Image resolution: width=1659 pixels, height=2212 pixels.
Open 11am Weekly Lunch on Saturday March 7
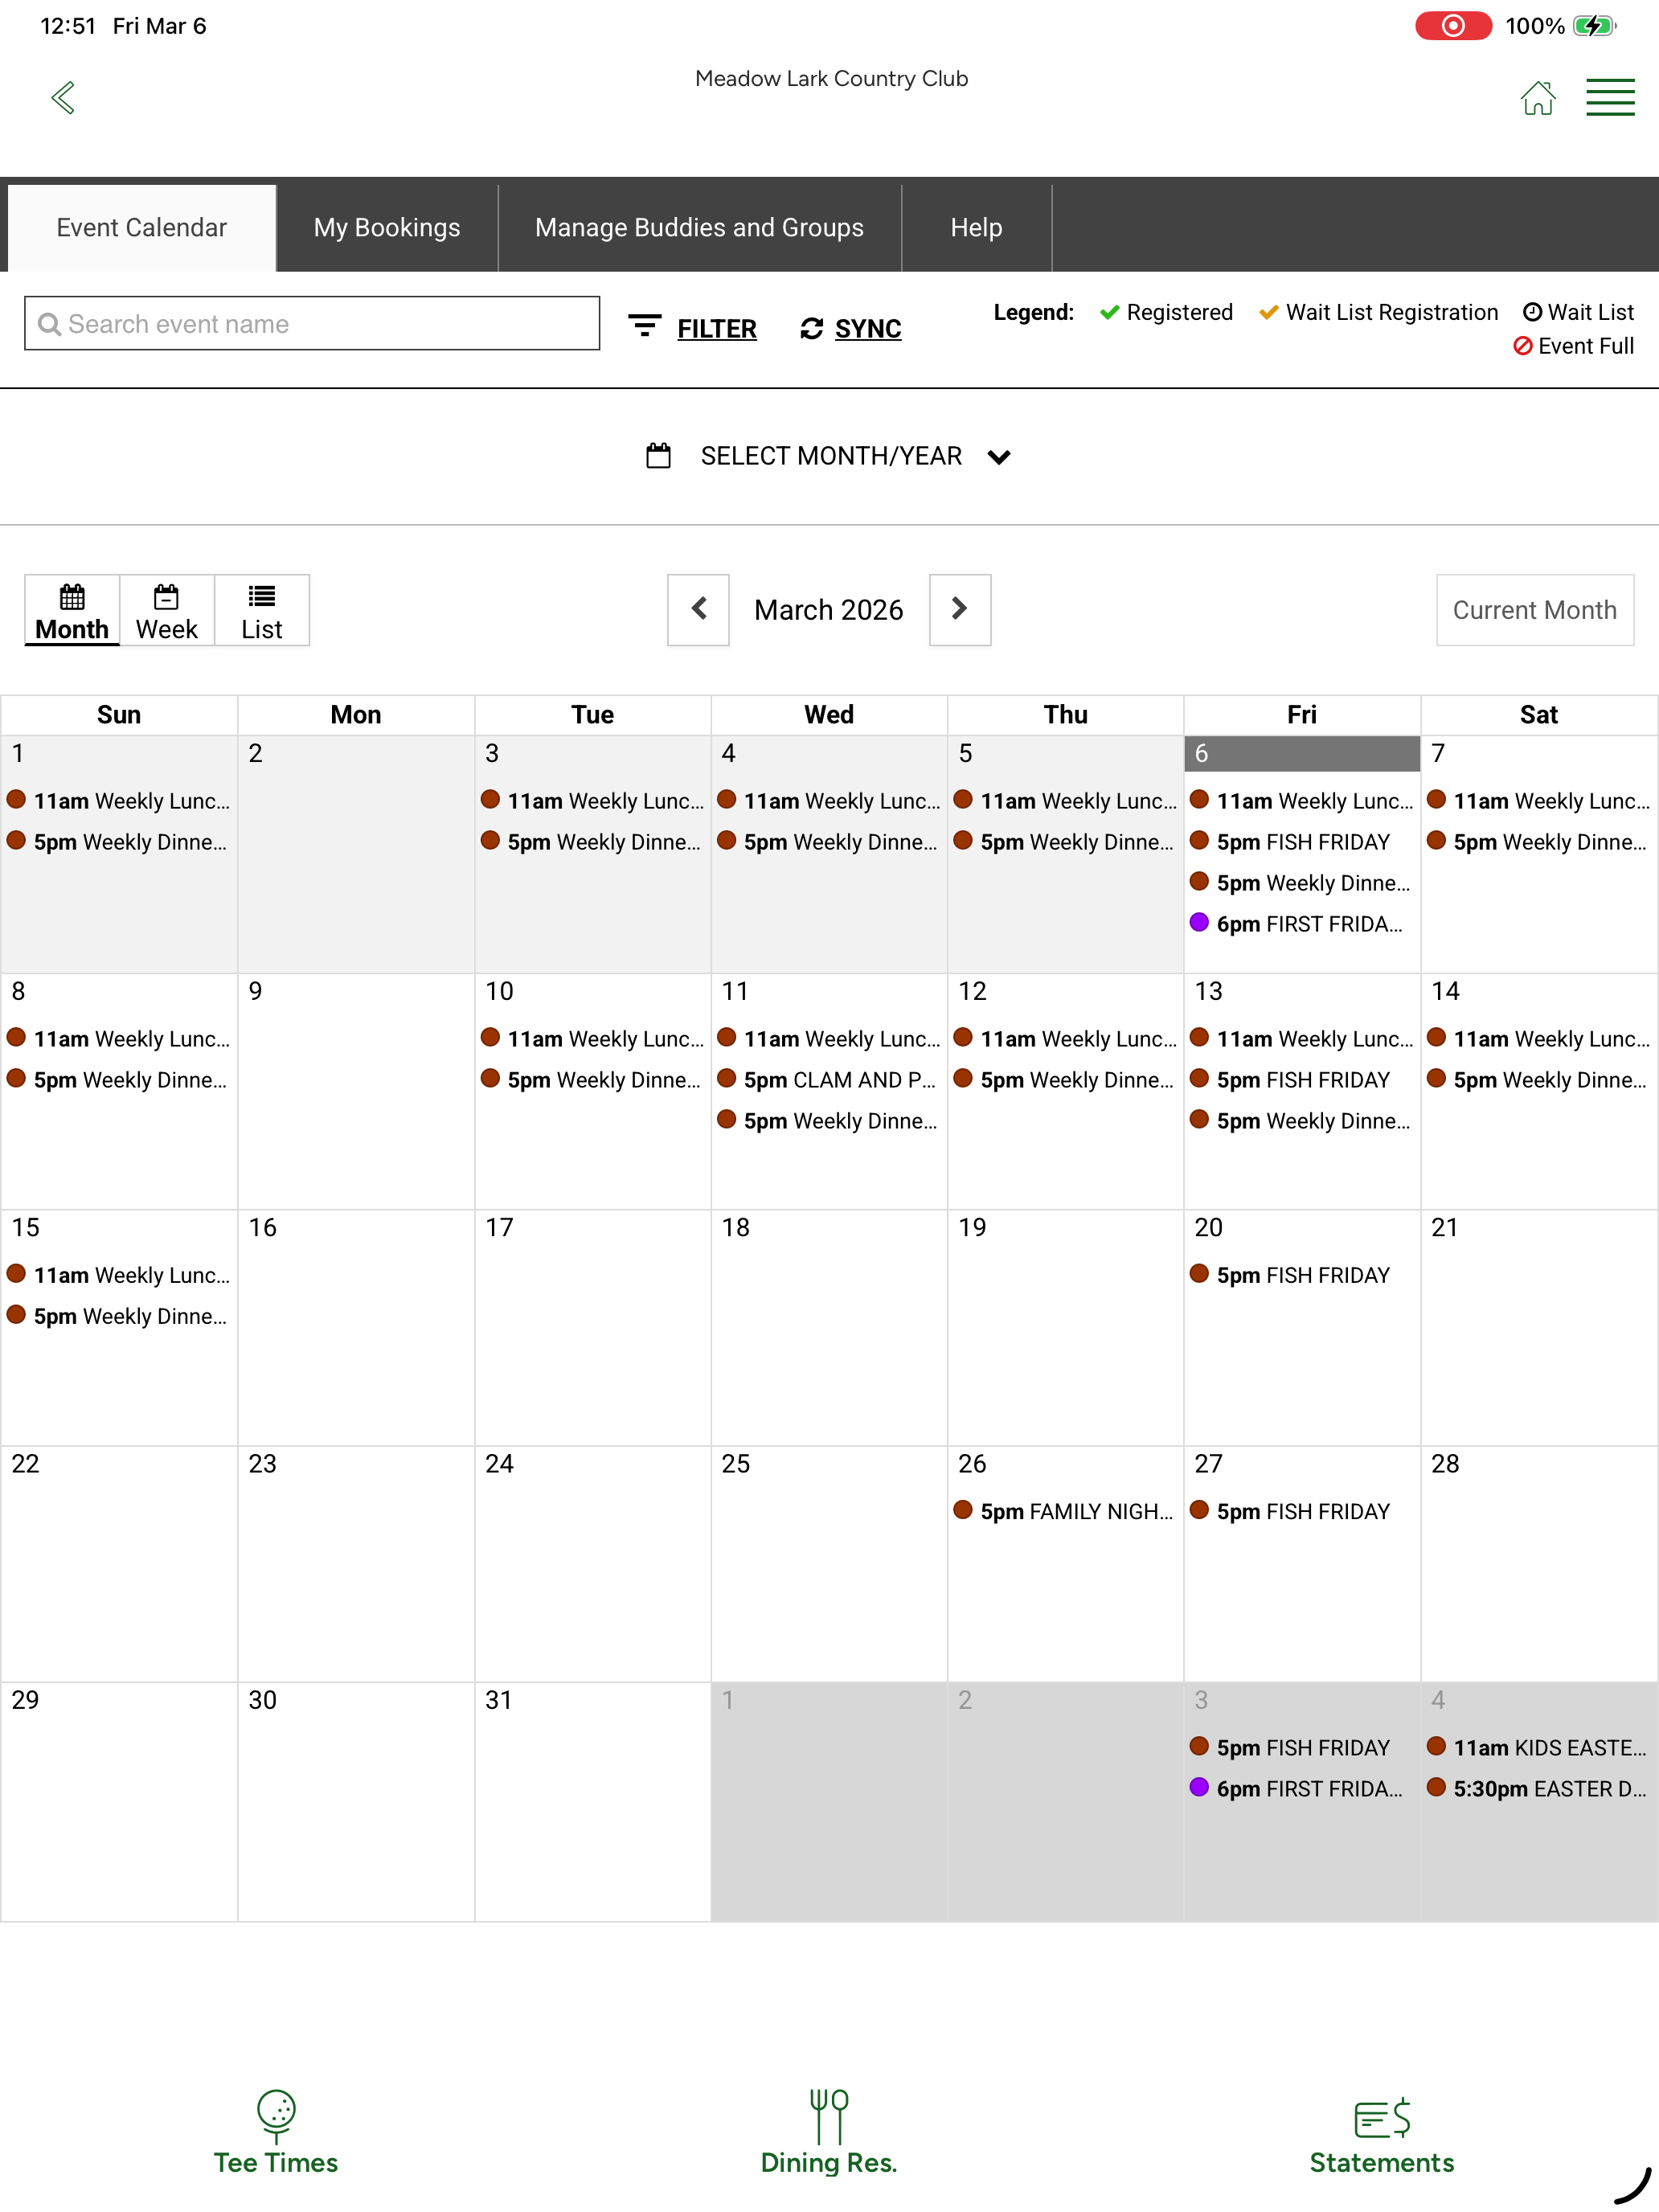click(x=1538, y=801)
